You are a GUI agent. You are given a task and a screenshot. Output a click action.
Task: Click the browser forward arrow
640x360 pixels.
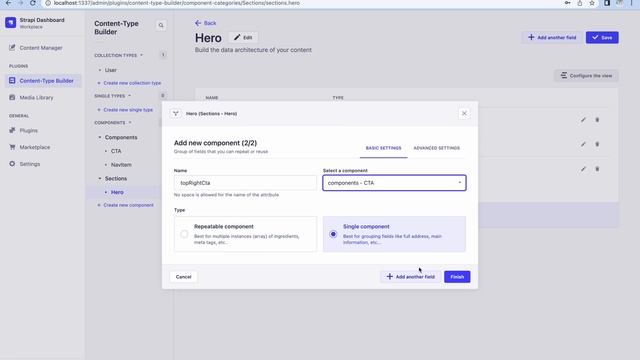20,3
